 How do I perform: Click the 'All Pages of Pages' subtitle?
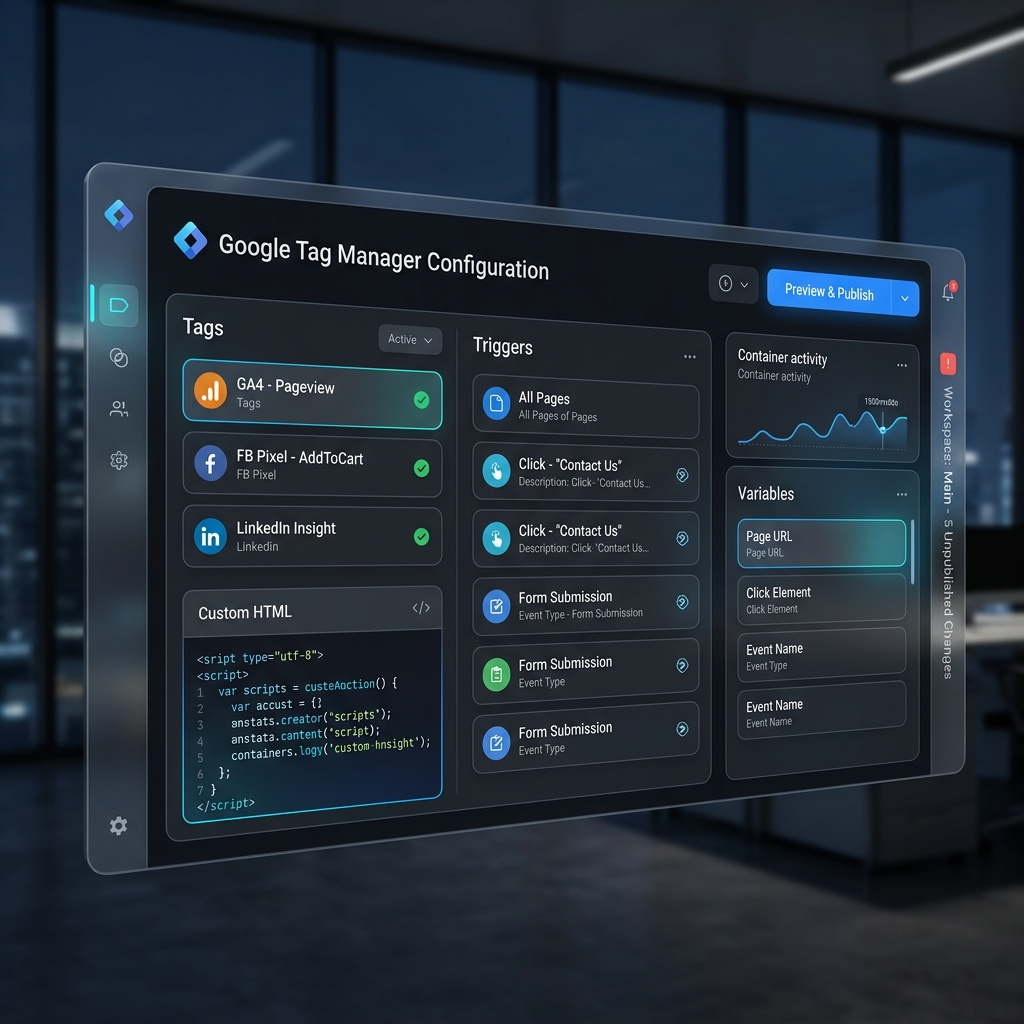(x=558, y=416)
